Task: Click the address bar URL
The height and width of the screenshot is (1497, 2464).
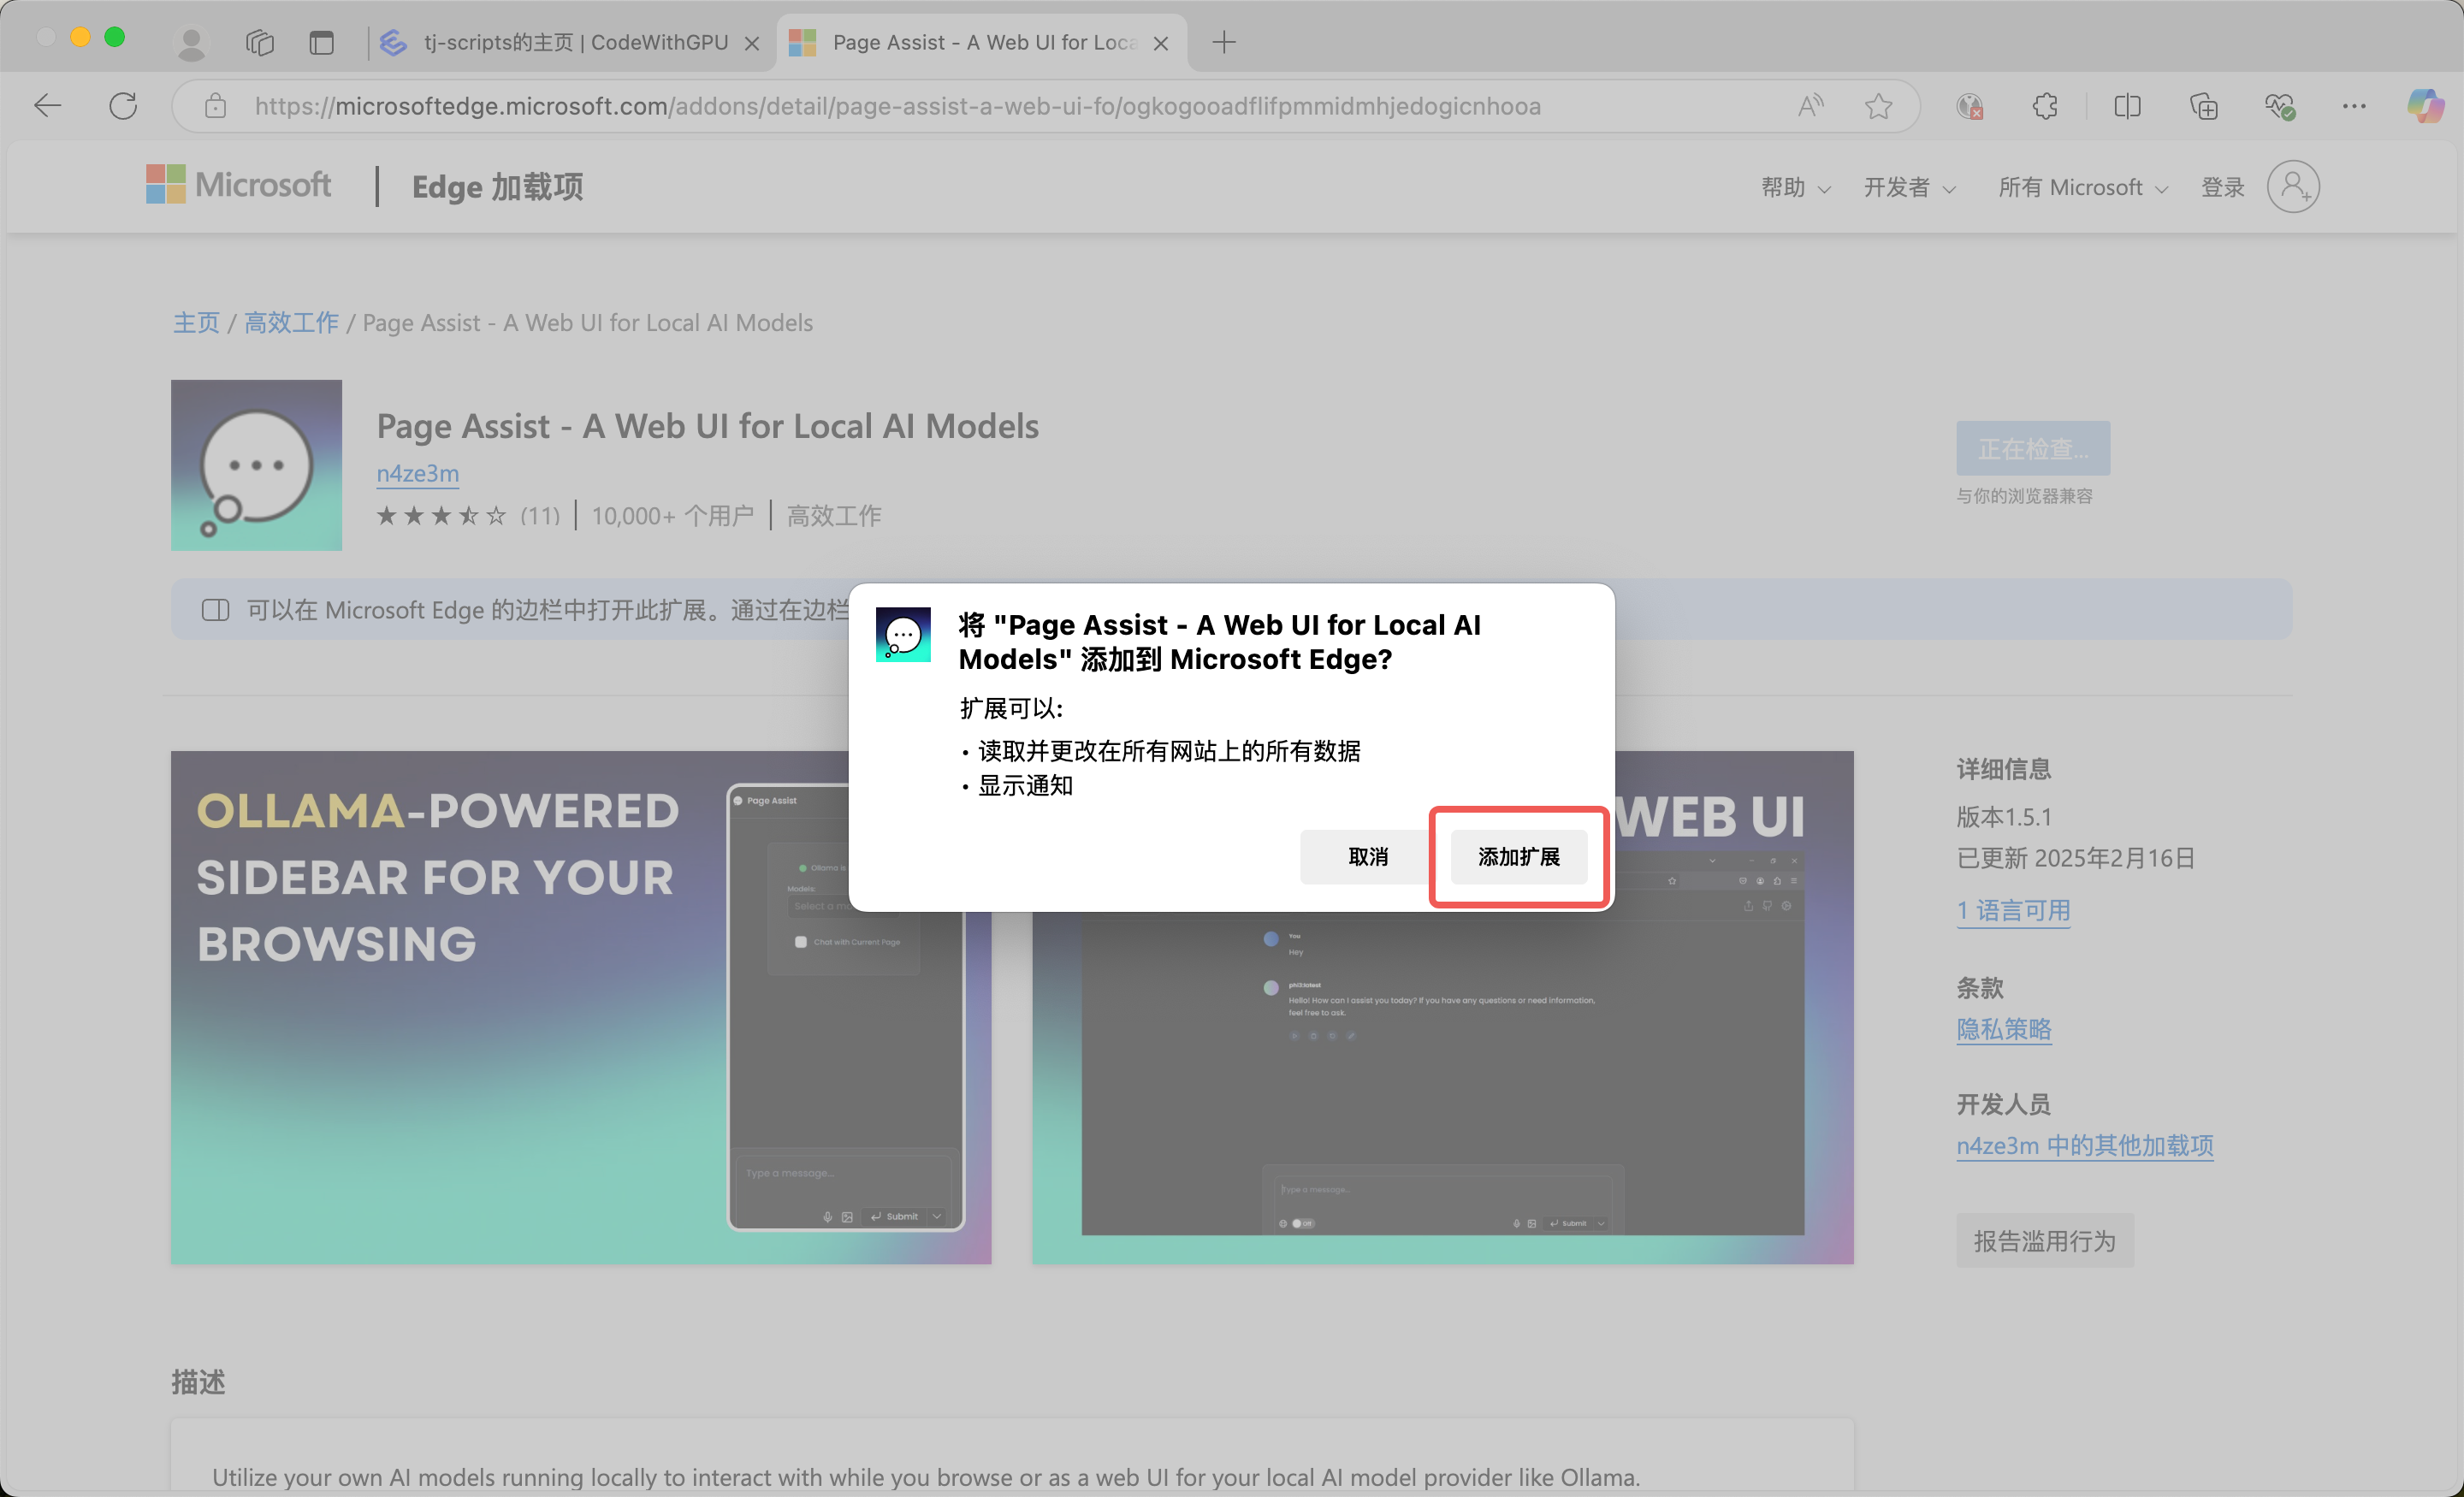Action: click(x=897, y=106)
